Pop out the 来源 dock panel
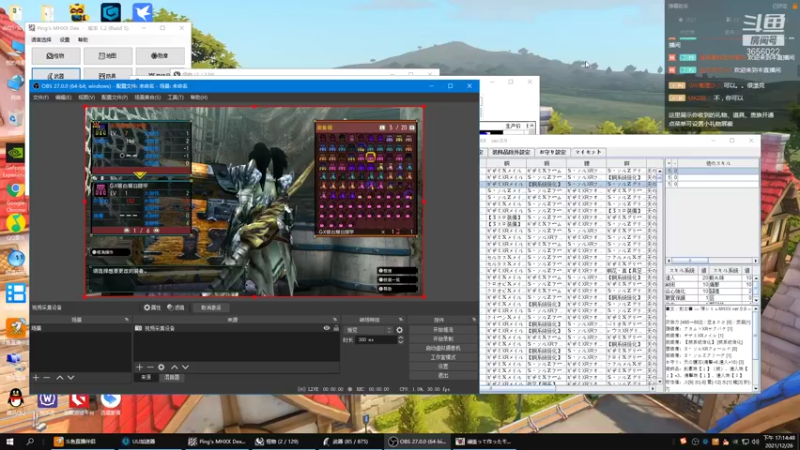This screenshot has width=800, height=450. tap(335, 320)
